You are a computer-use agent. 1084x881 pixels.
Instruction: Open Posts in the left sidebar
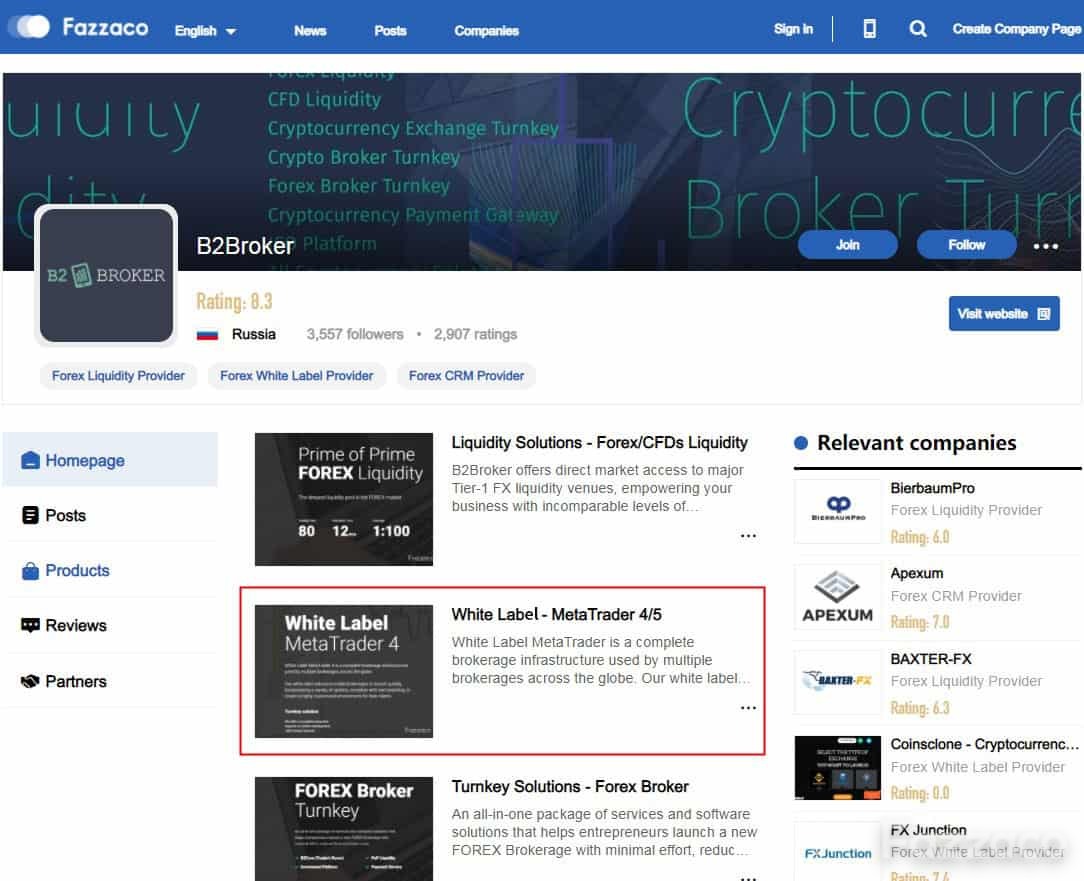point(110,515)
